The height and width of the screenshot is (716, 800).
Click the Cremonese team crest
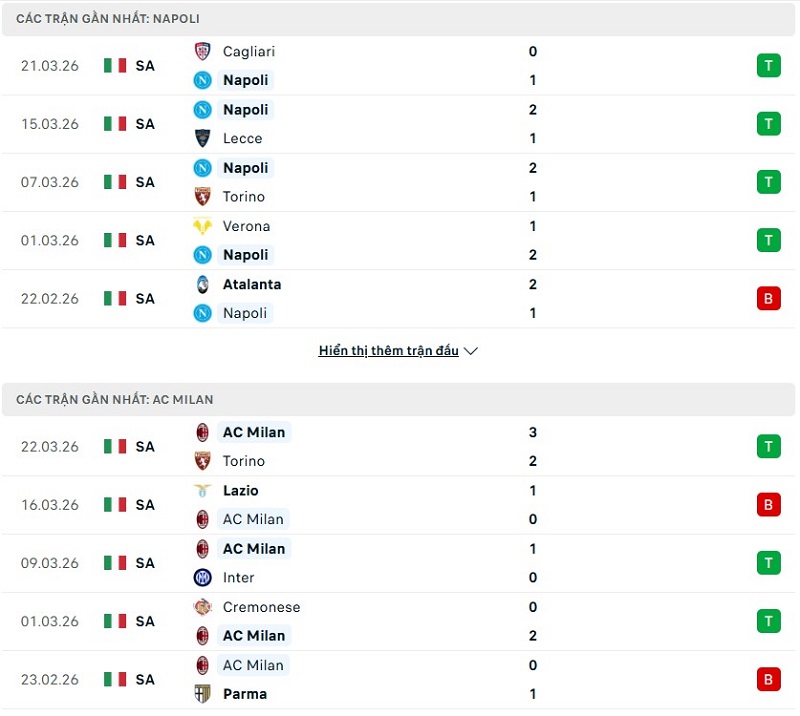[x=205, y=606]
